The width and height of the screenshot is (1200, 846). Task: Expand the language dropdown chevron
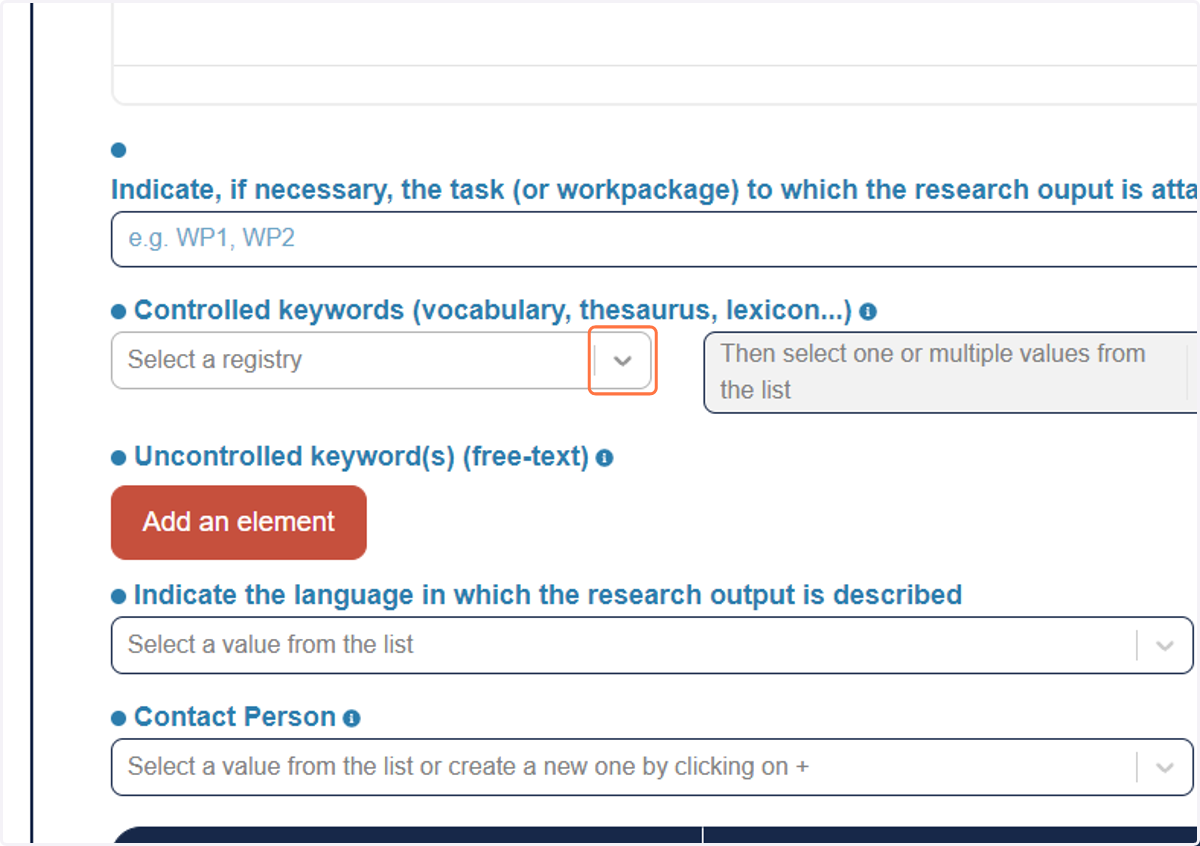click(1165, 646)
